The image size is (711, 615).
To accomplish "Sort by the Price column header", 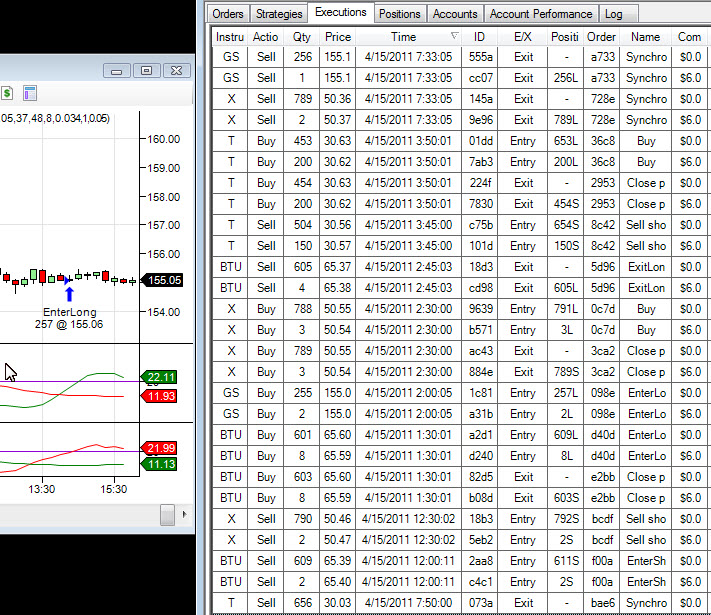I will [x=338, y=37].
